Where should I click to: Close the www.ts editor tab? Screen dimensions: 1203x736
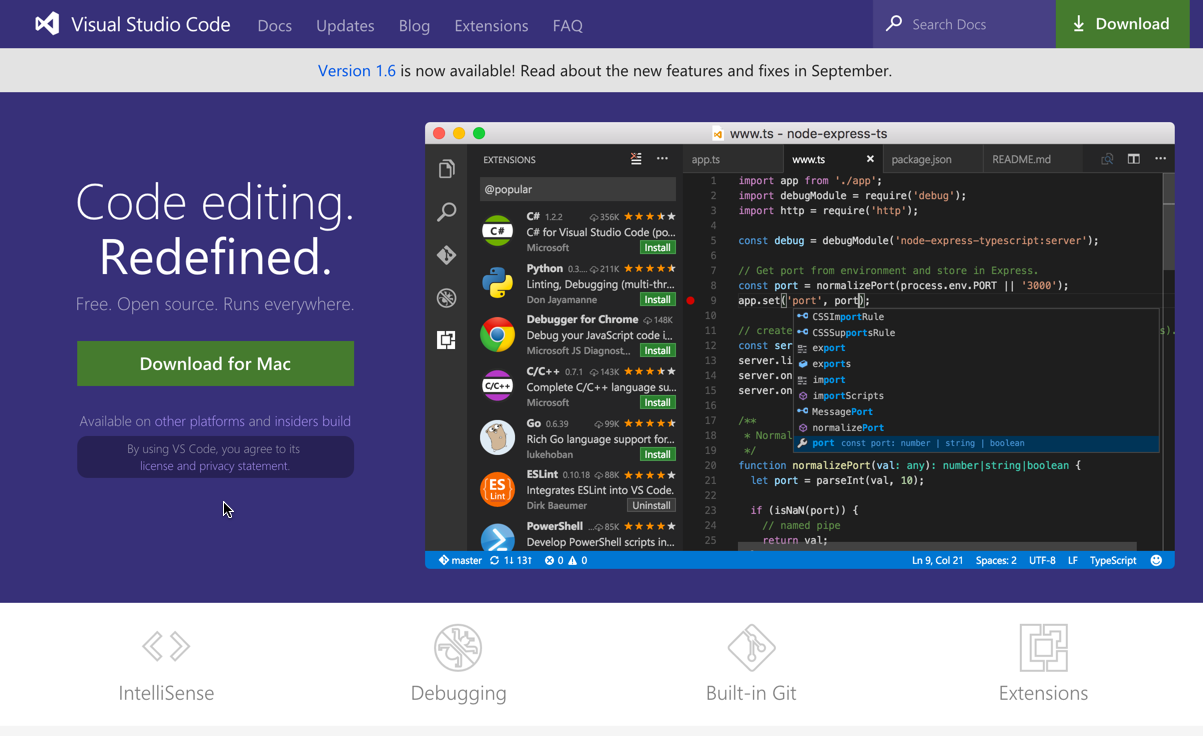(870, 159)
